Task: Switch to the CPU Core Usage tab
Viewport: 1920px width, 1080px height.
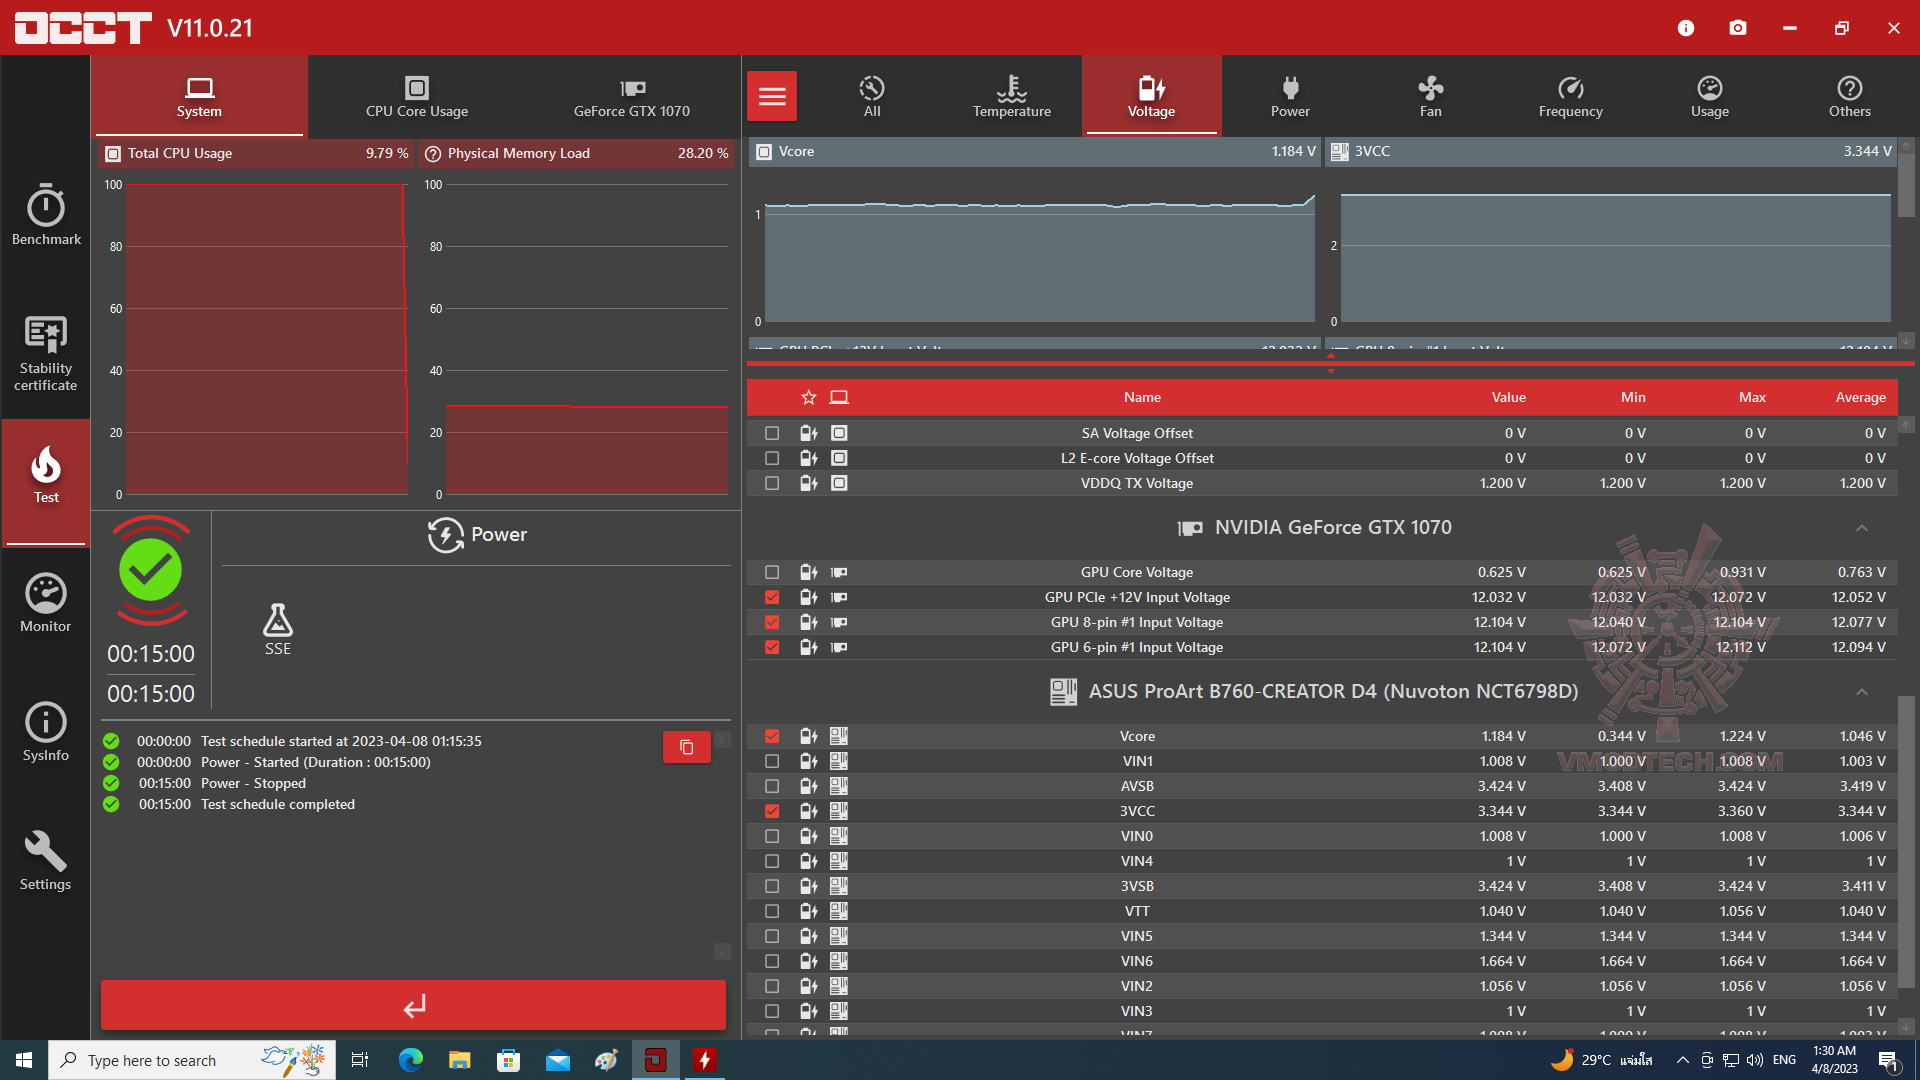Action: click(416, 97)
